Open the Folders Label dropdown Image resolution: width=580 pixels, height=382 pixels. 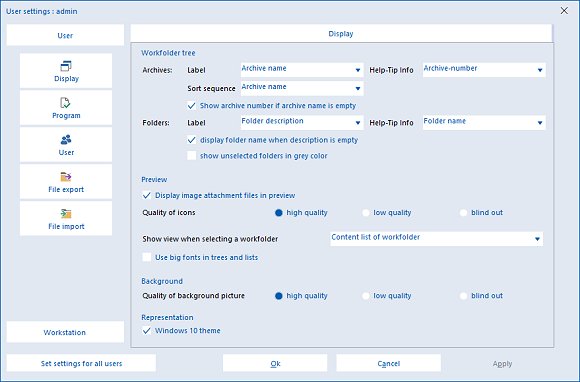point(302,123)
